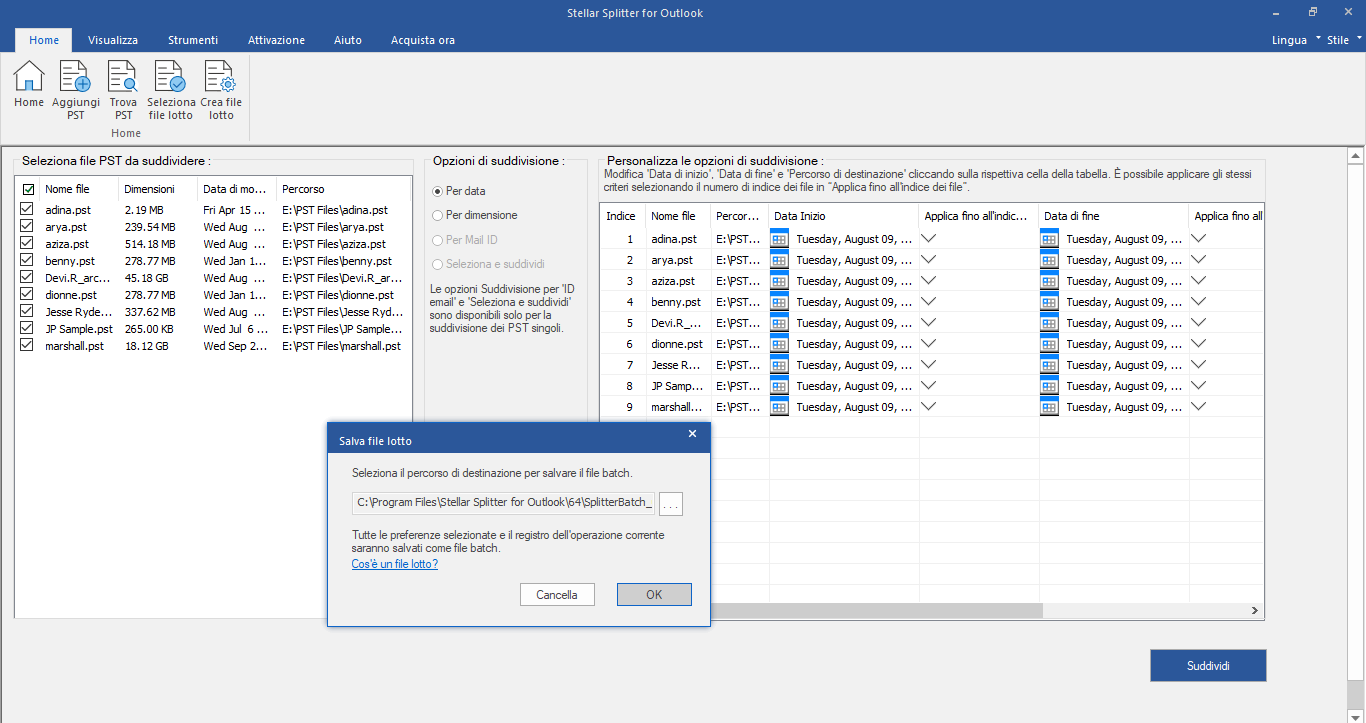Open the Strumenti tab
The width and height of the screenshot is (1366, 723).
193,40
